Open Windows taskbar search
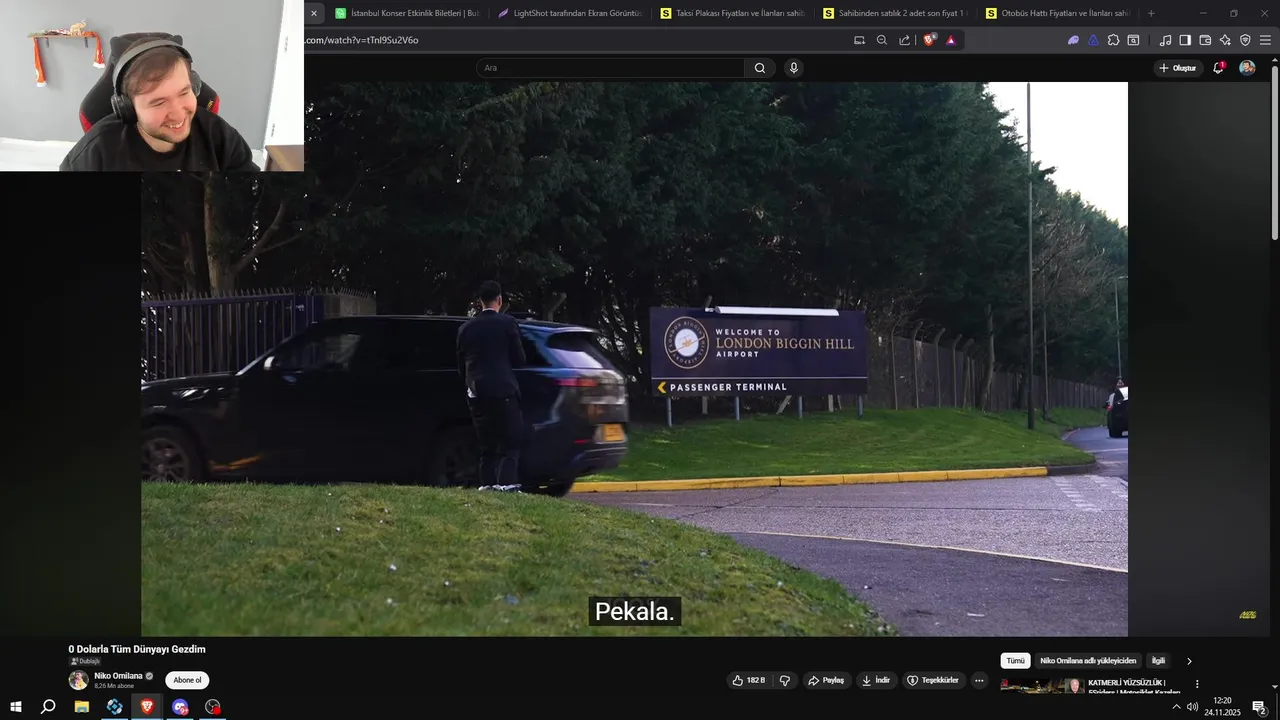This screenshot has width=1280, height=720. click(x=48, y=707)
